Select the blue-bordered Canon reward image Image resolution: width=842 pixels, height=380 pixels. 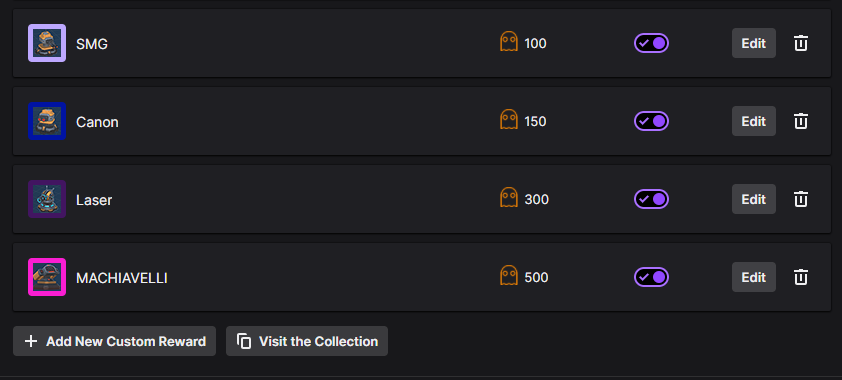[x=47, y=121]
